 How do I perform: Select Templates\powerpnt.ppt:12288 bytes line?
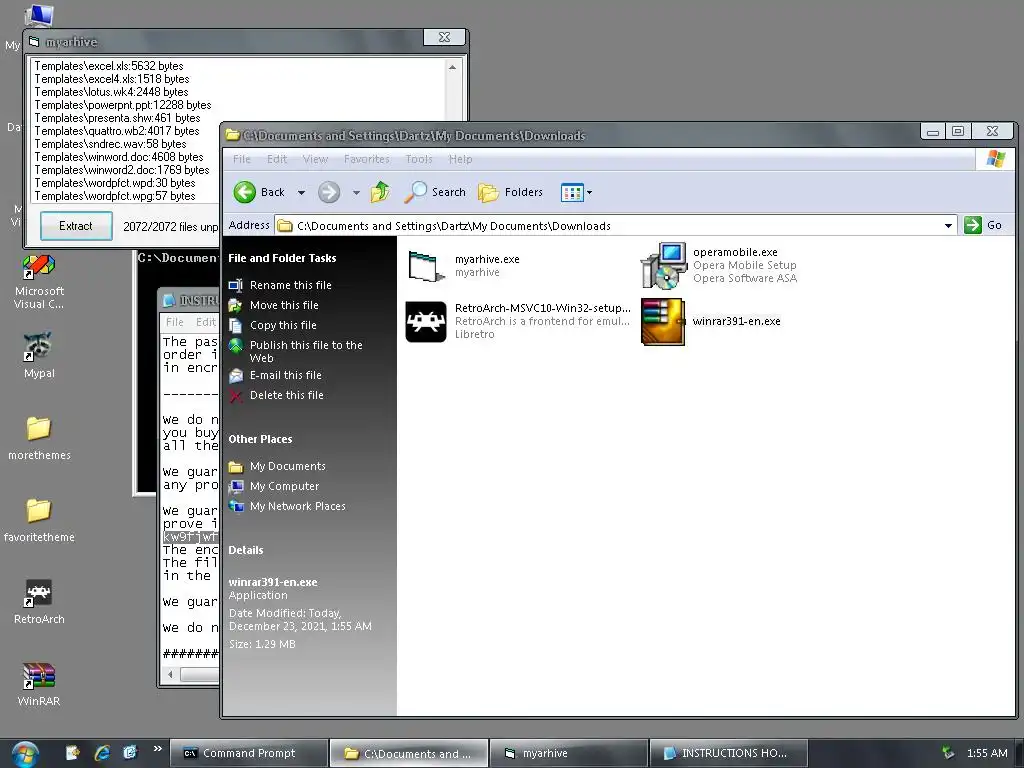pyautogui.click(x=123, y=105)
